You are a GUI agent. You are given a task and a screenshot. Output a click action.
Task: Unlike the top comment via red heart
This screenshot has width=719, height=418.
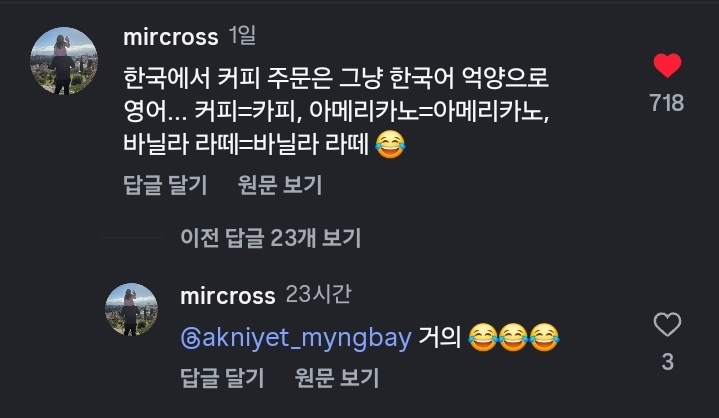pyautogui.click(x=666, y=67)
